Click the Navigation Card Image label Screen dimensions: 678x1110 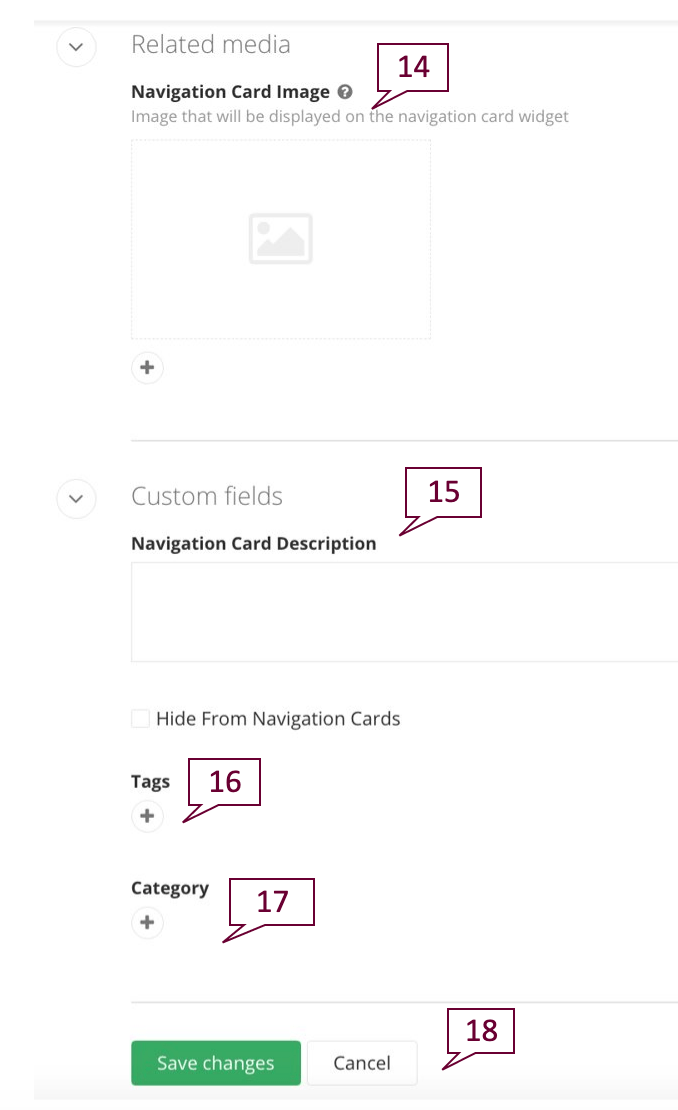coord(230,91)
